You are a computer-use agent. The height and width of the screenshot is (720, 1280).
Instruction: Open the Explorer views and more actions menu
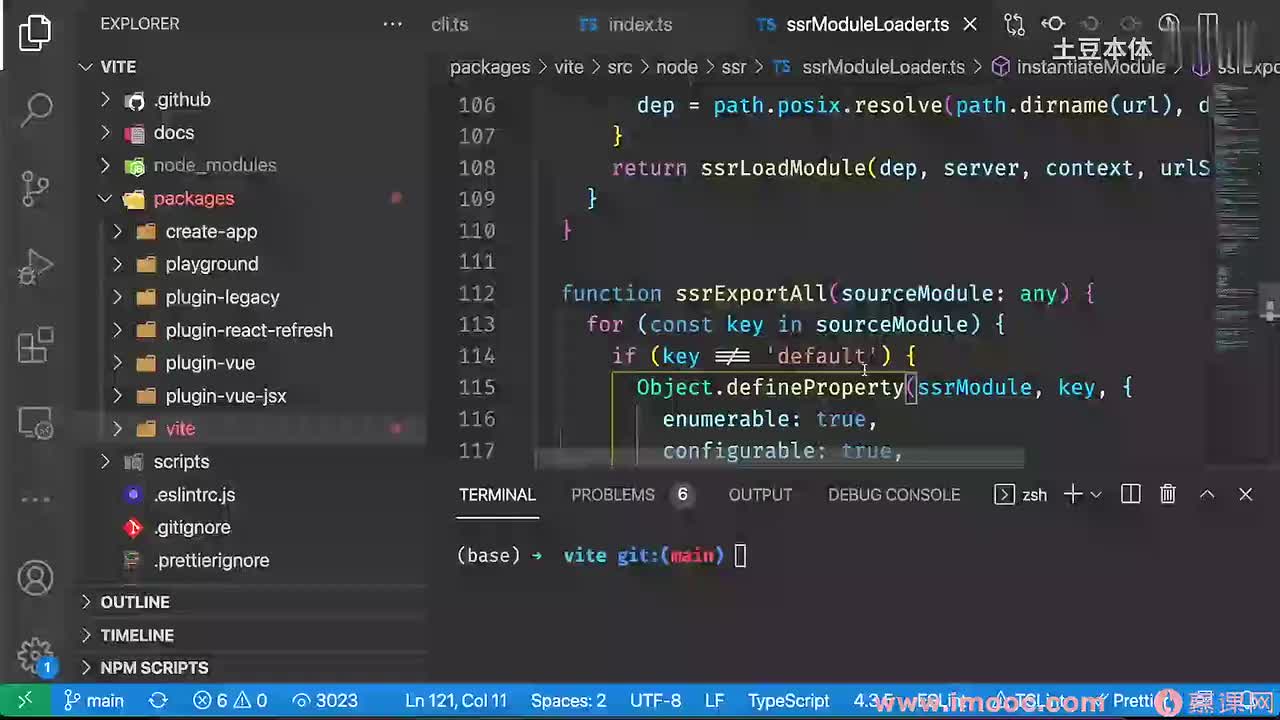pos(393,24)
